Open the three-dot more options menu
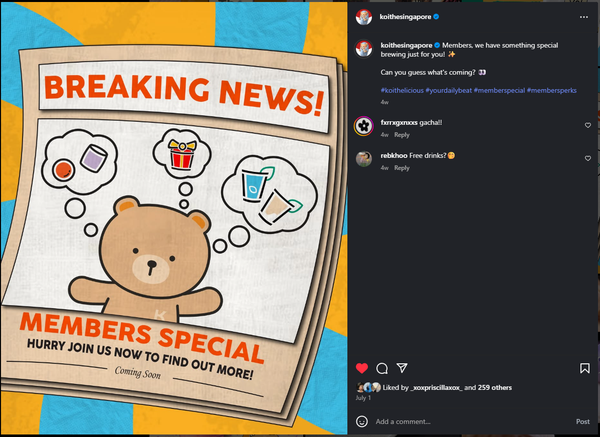 [x=584, y=17]
